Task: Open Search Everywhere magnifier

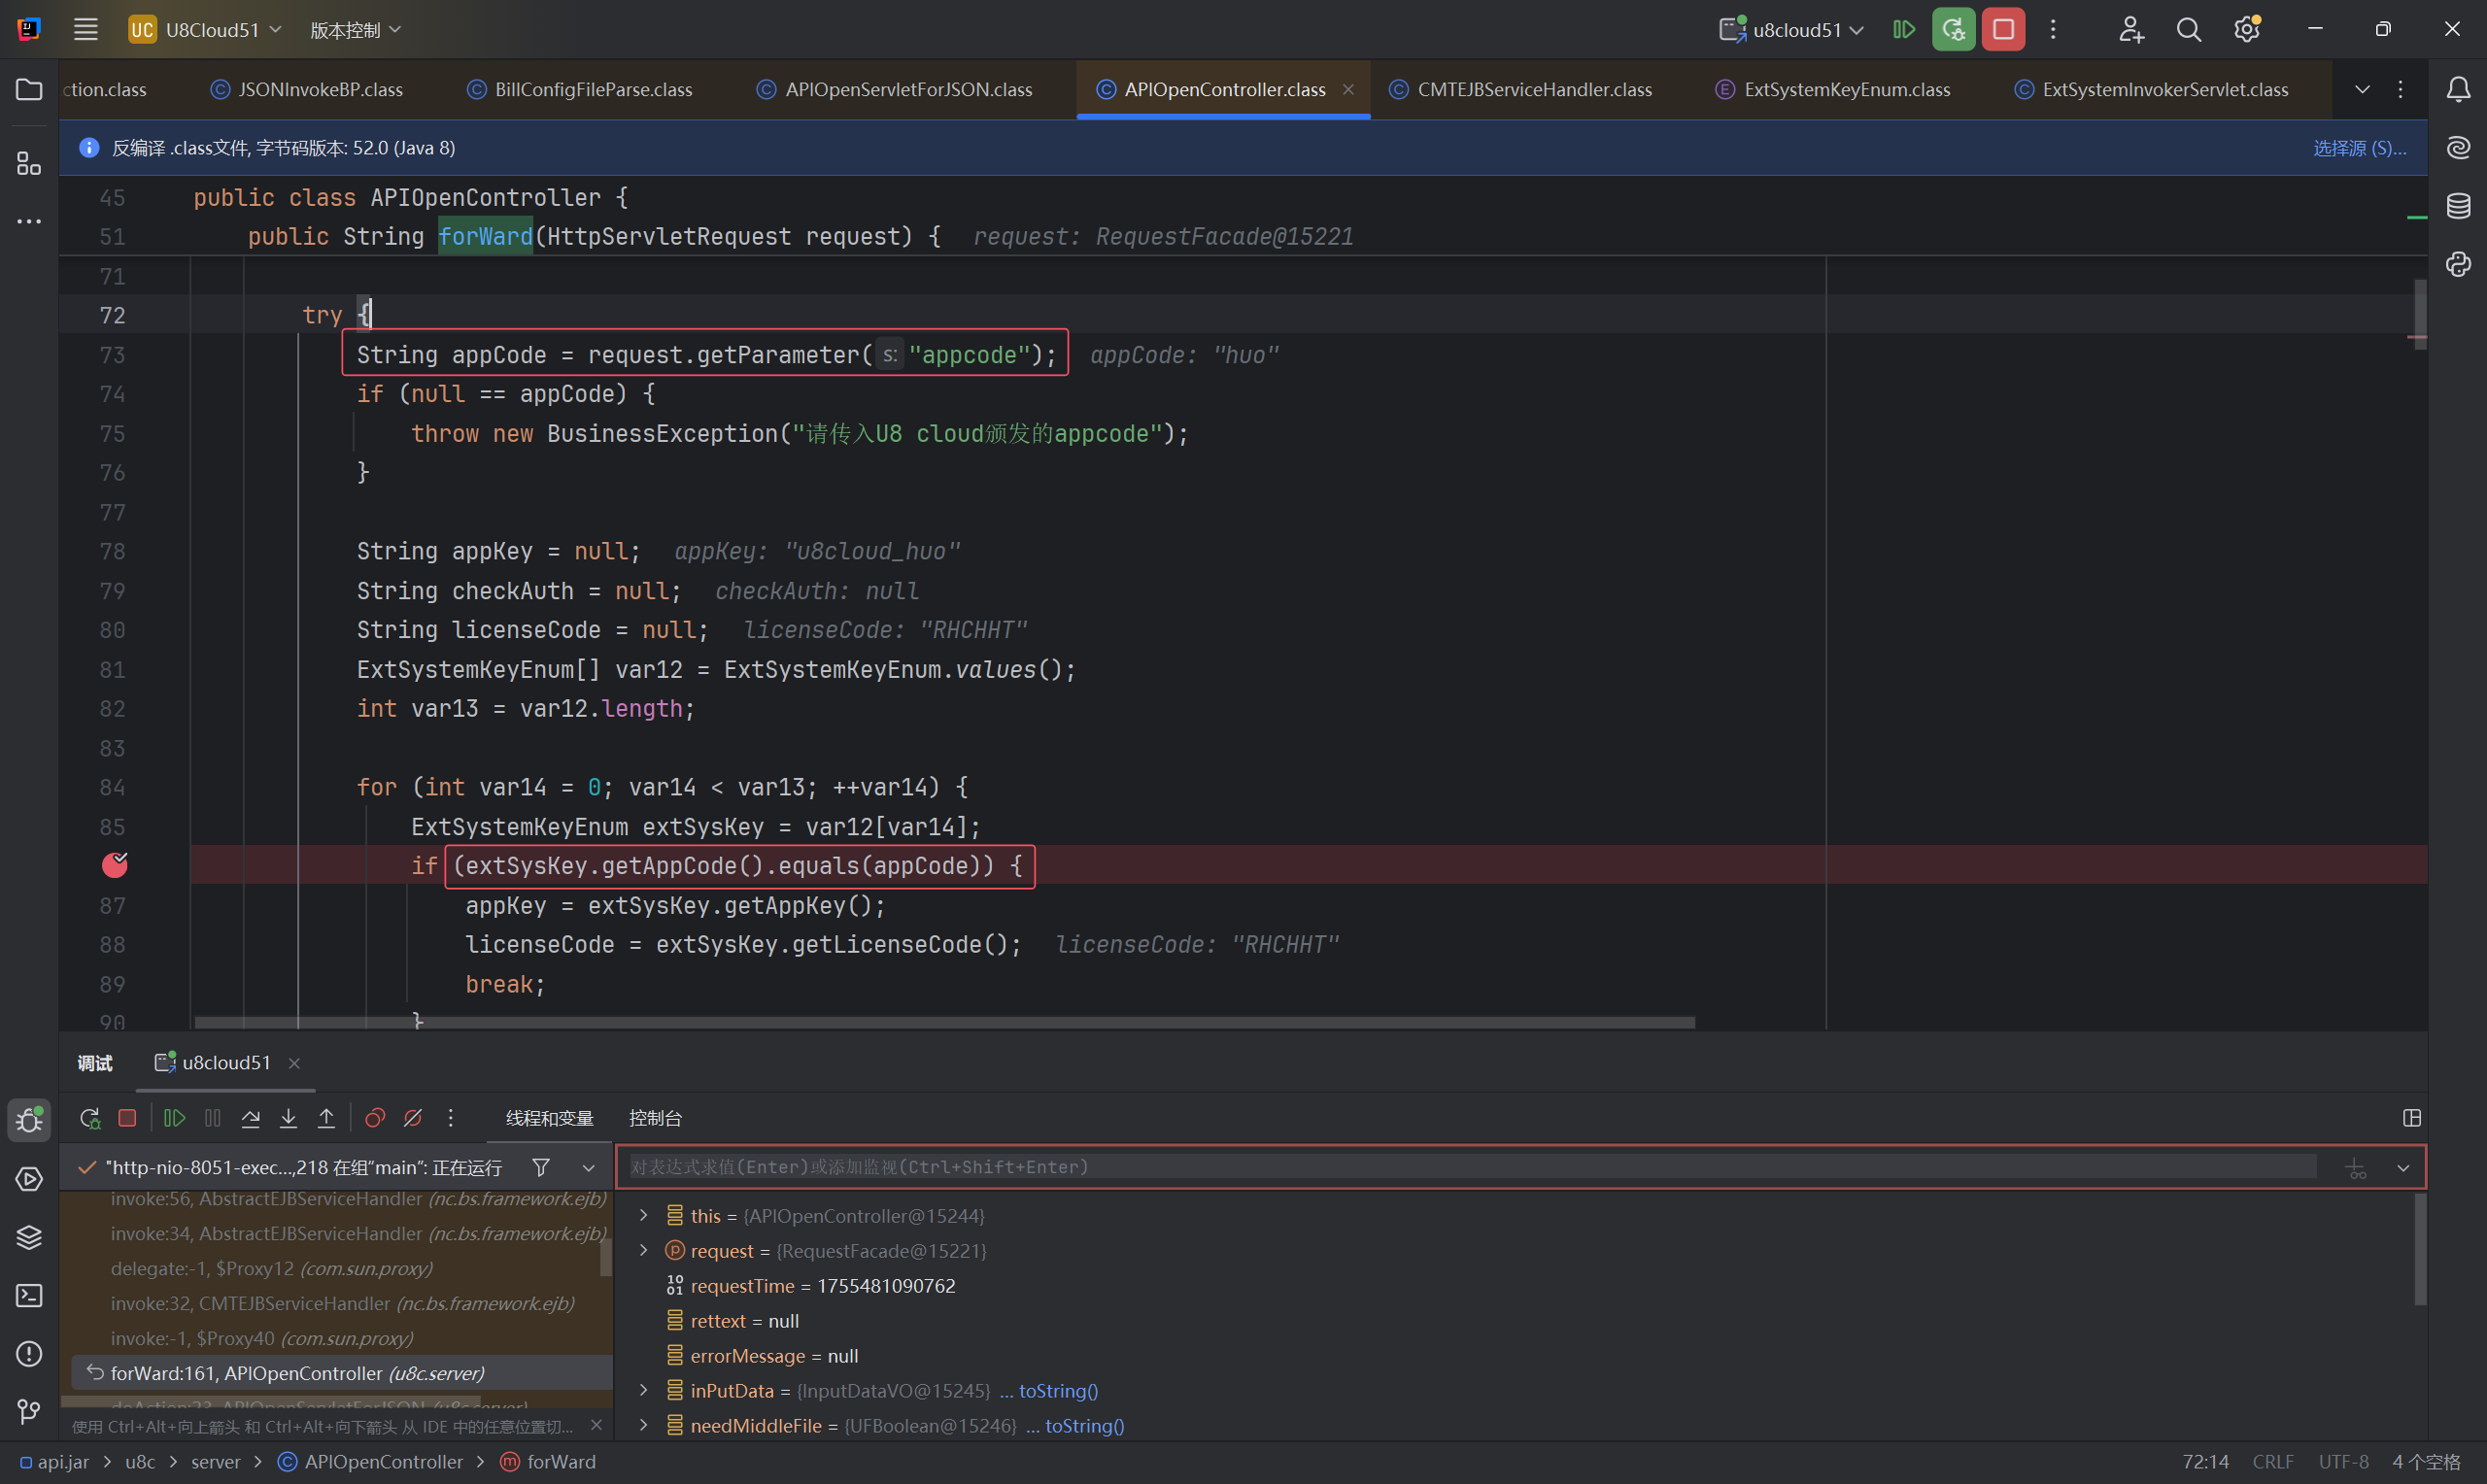Action: click(x=2188, y=30)
